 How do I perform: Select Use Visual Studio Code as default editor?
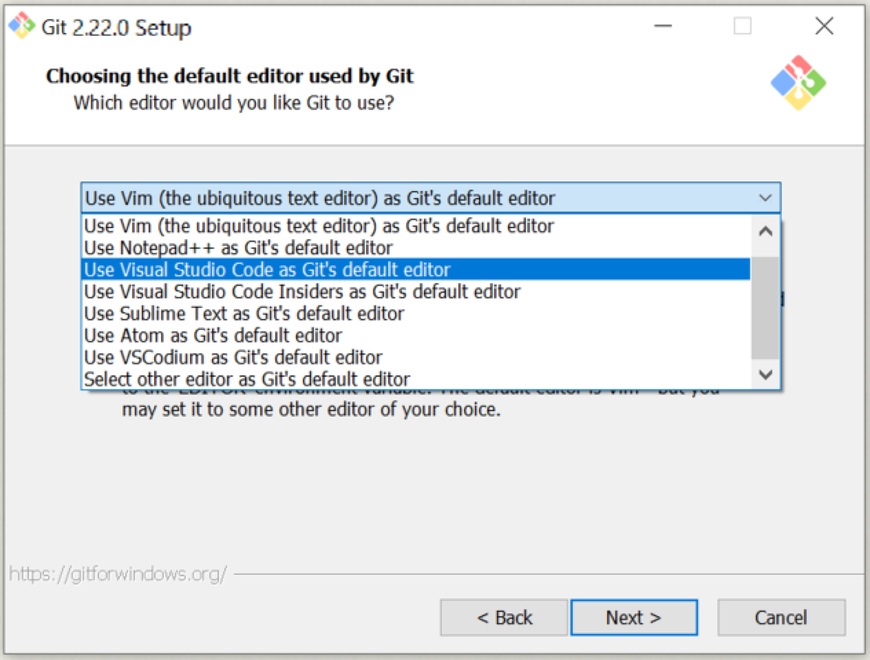click(x=416, y=270)
